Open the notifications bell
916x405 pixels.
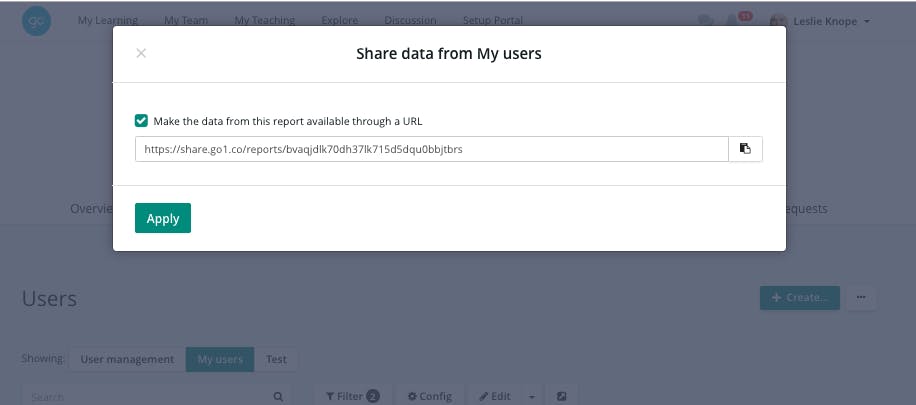(733, 21)
